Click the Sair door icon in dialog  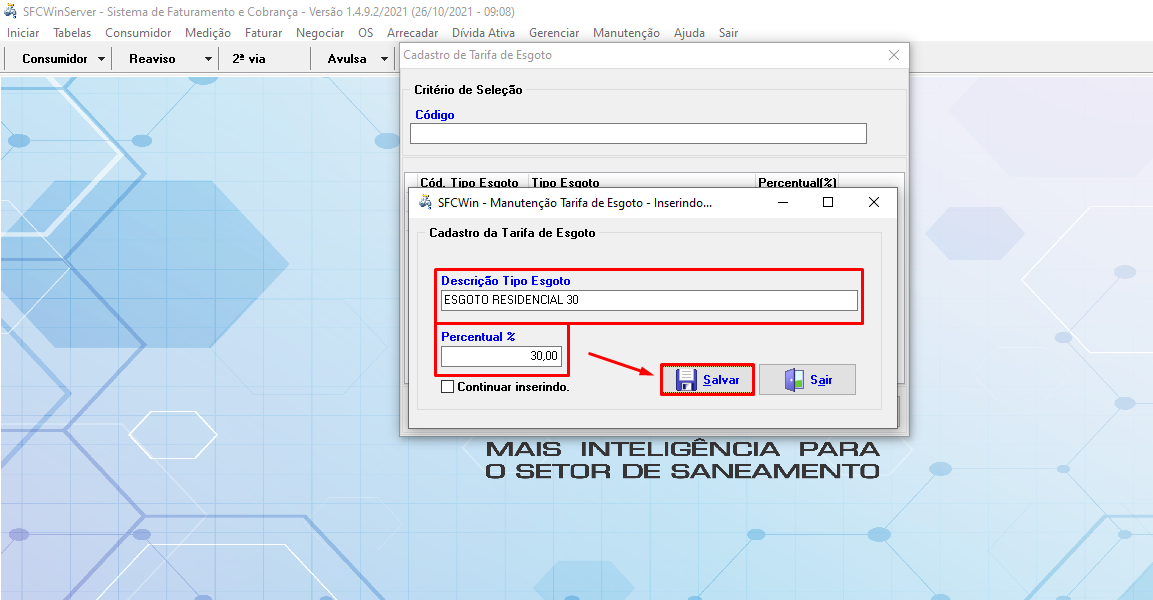(x=794, y=380)
